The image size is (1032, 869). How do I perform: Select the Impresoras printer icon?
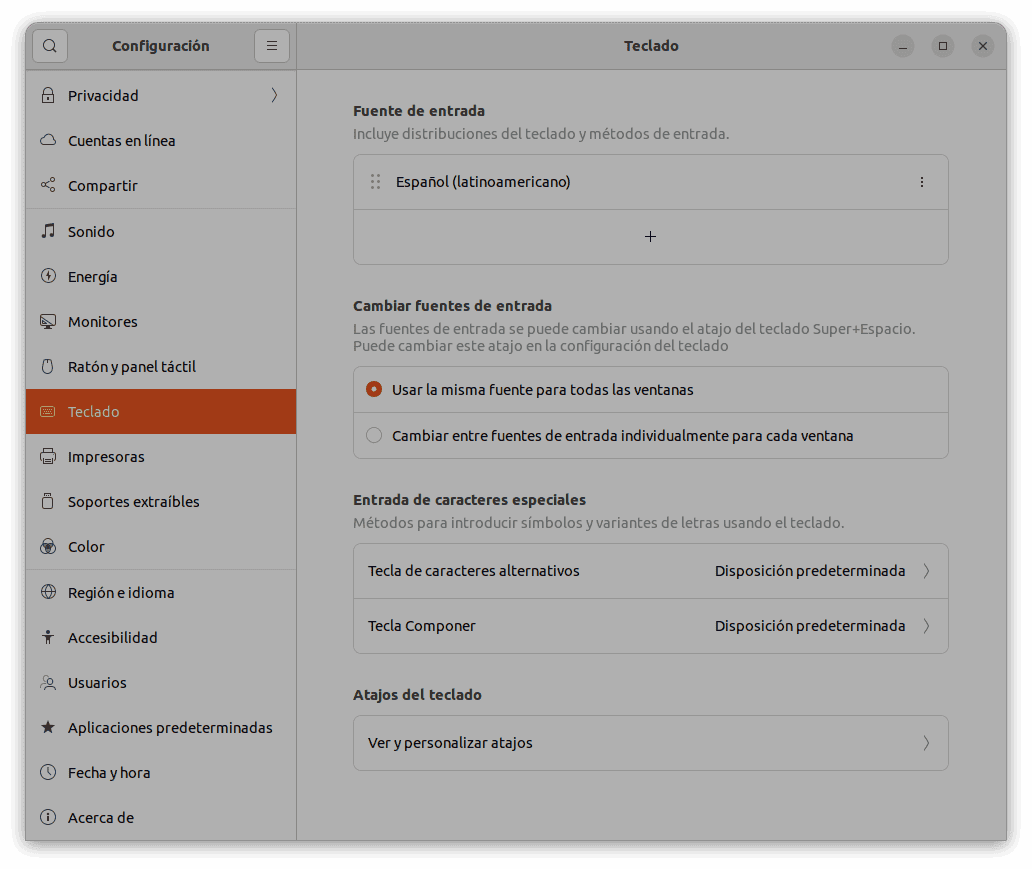click(46, 456)
